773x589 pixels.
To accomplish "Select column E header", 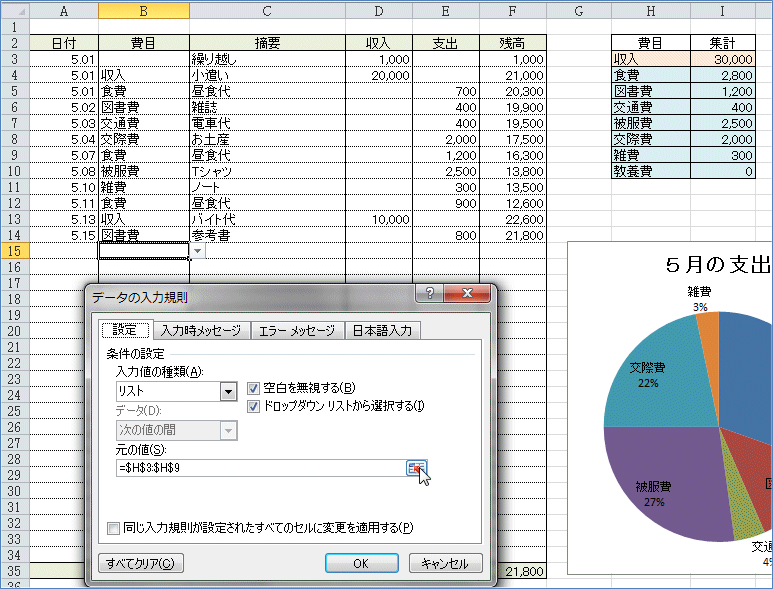I will (446, 11).
